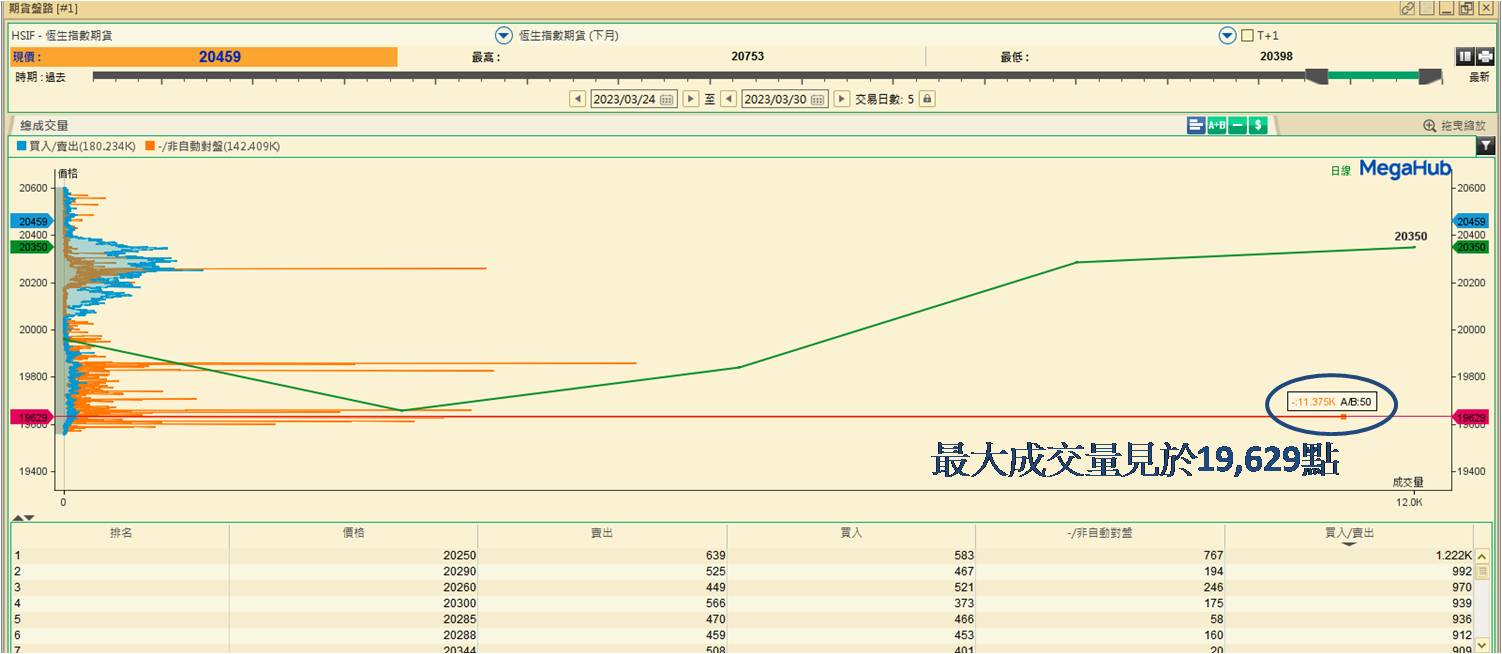
Task: Click the green A+B mode icon
Action: (1217, 125)
